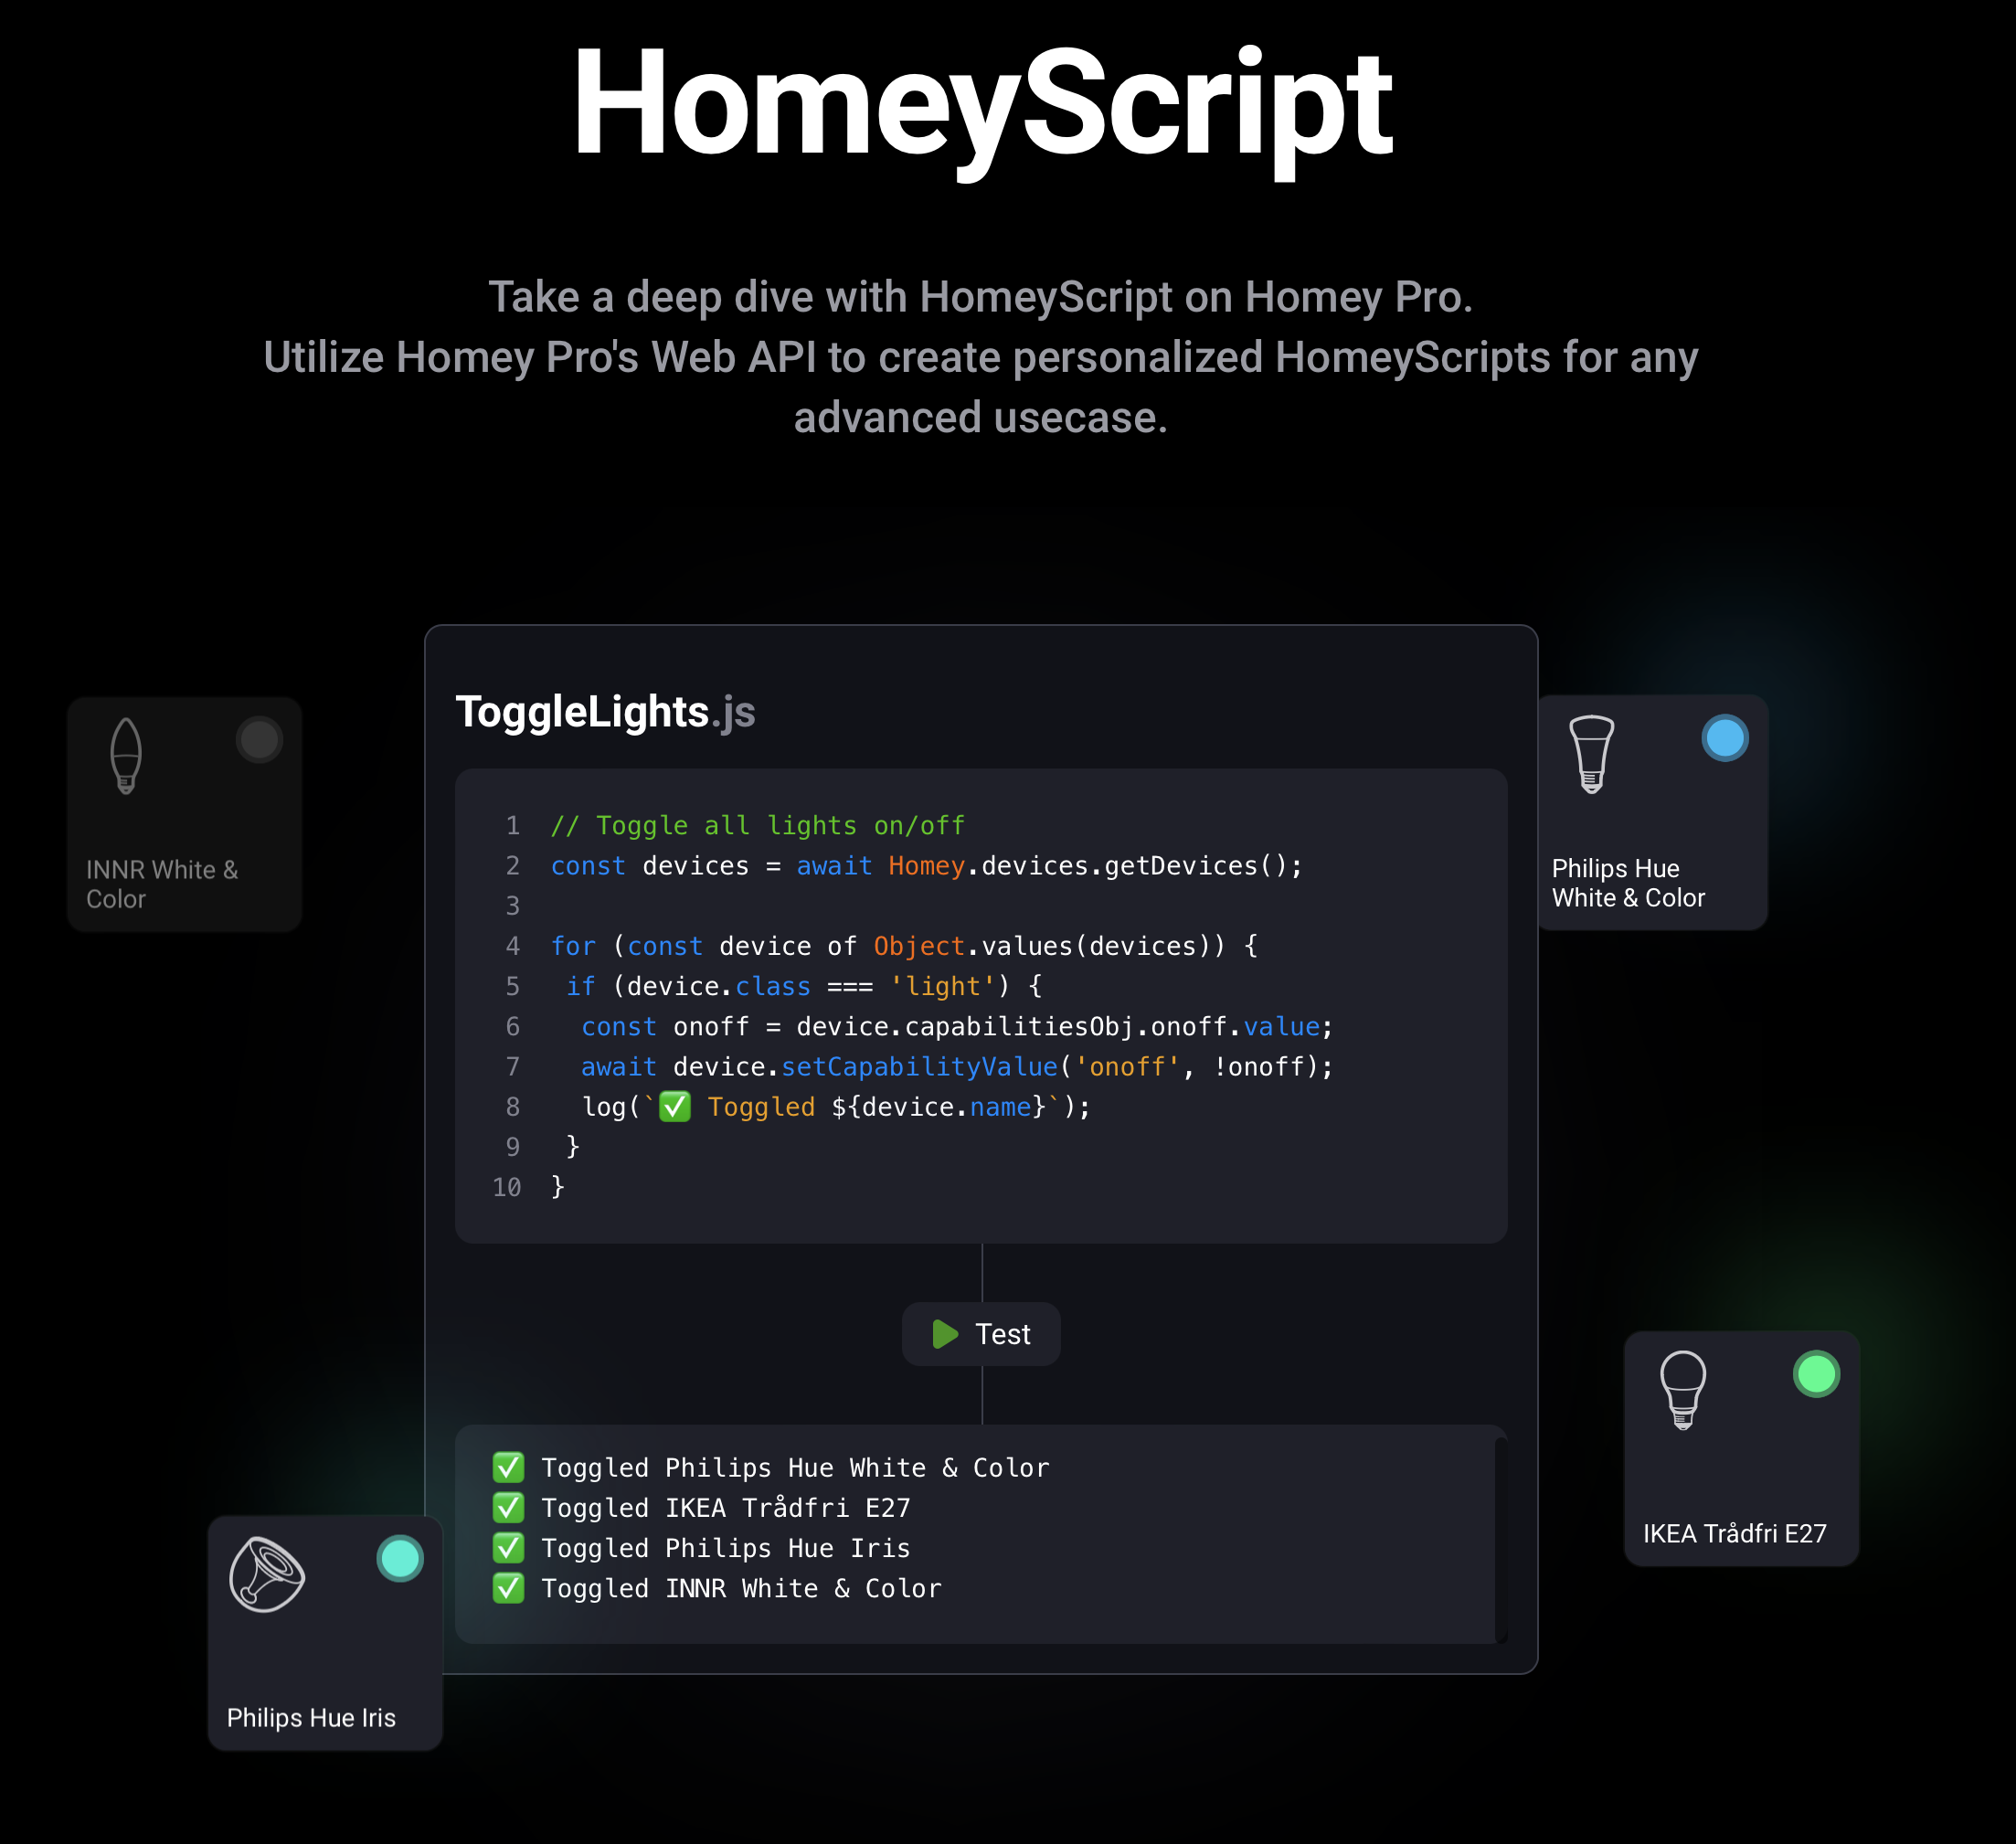
Task: Click the play triangle icon inside Test
Action: (945, 1334)
